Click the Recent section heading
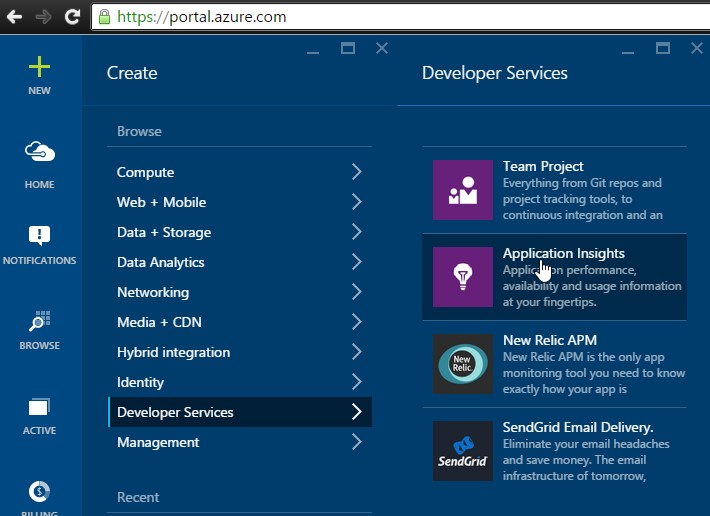The height and width of the screenshot is (516, 710). [x=138, y=497]
